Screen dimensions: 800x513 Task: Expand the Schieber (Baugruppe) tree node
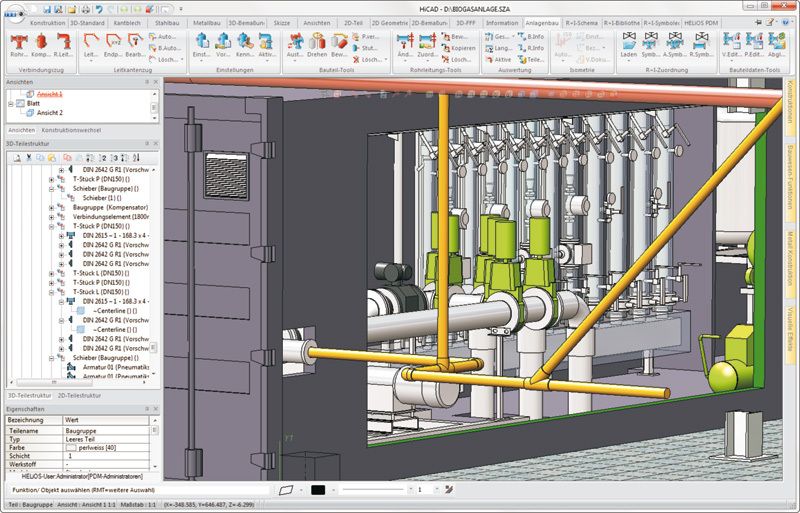51,188
